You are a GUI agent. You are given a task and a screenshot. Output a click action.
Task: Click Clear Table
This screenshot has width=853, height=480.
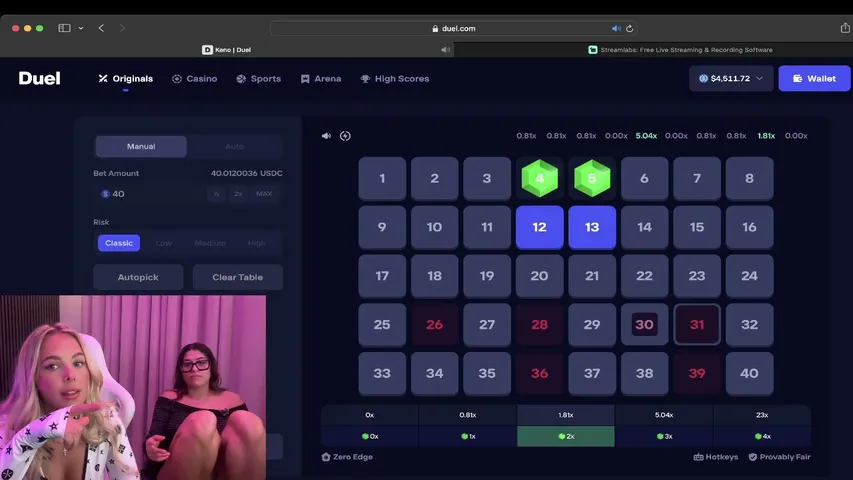tap(237, 277)
